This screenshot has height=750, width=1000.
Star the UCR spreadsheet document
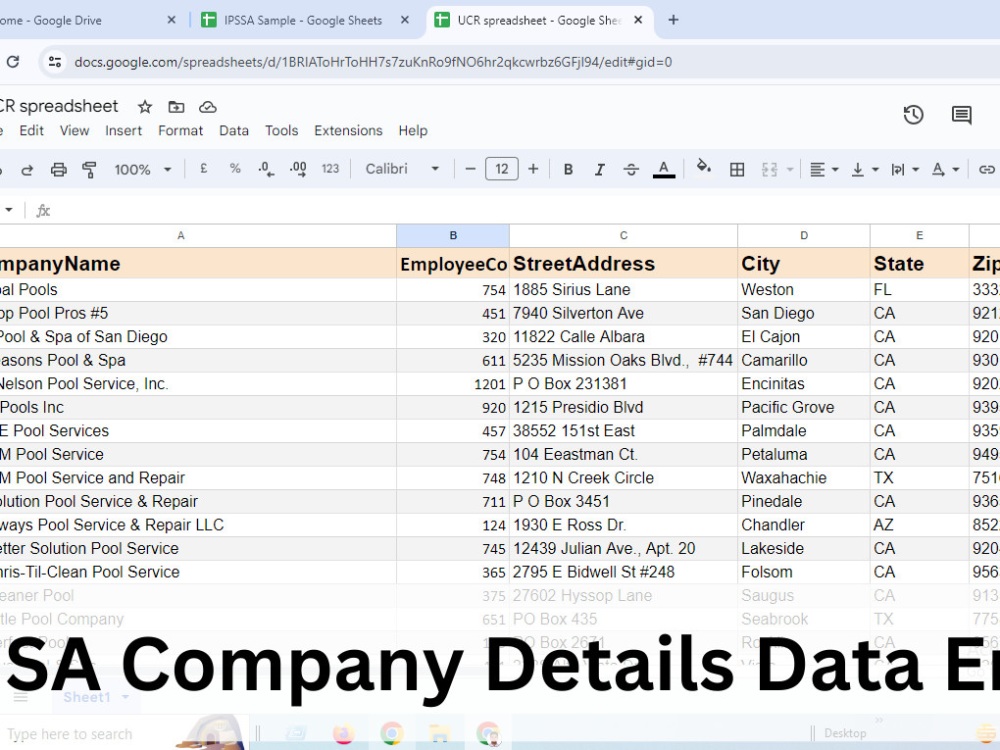coord(145,107)
